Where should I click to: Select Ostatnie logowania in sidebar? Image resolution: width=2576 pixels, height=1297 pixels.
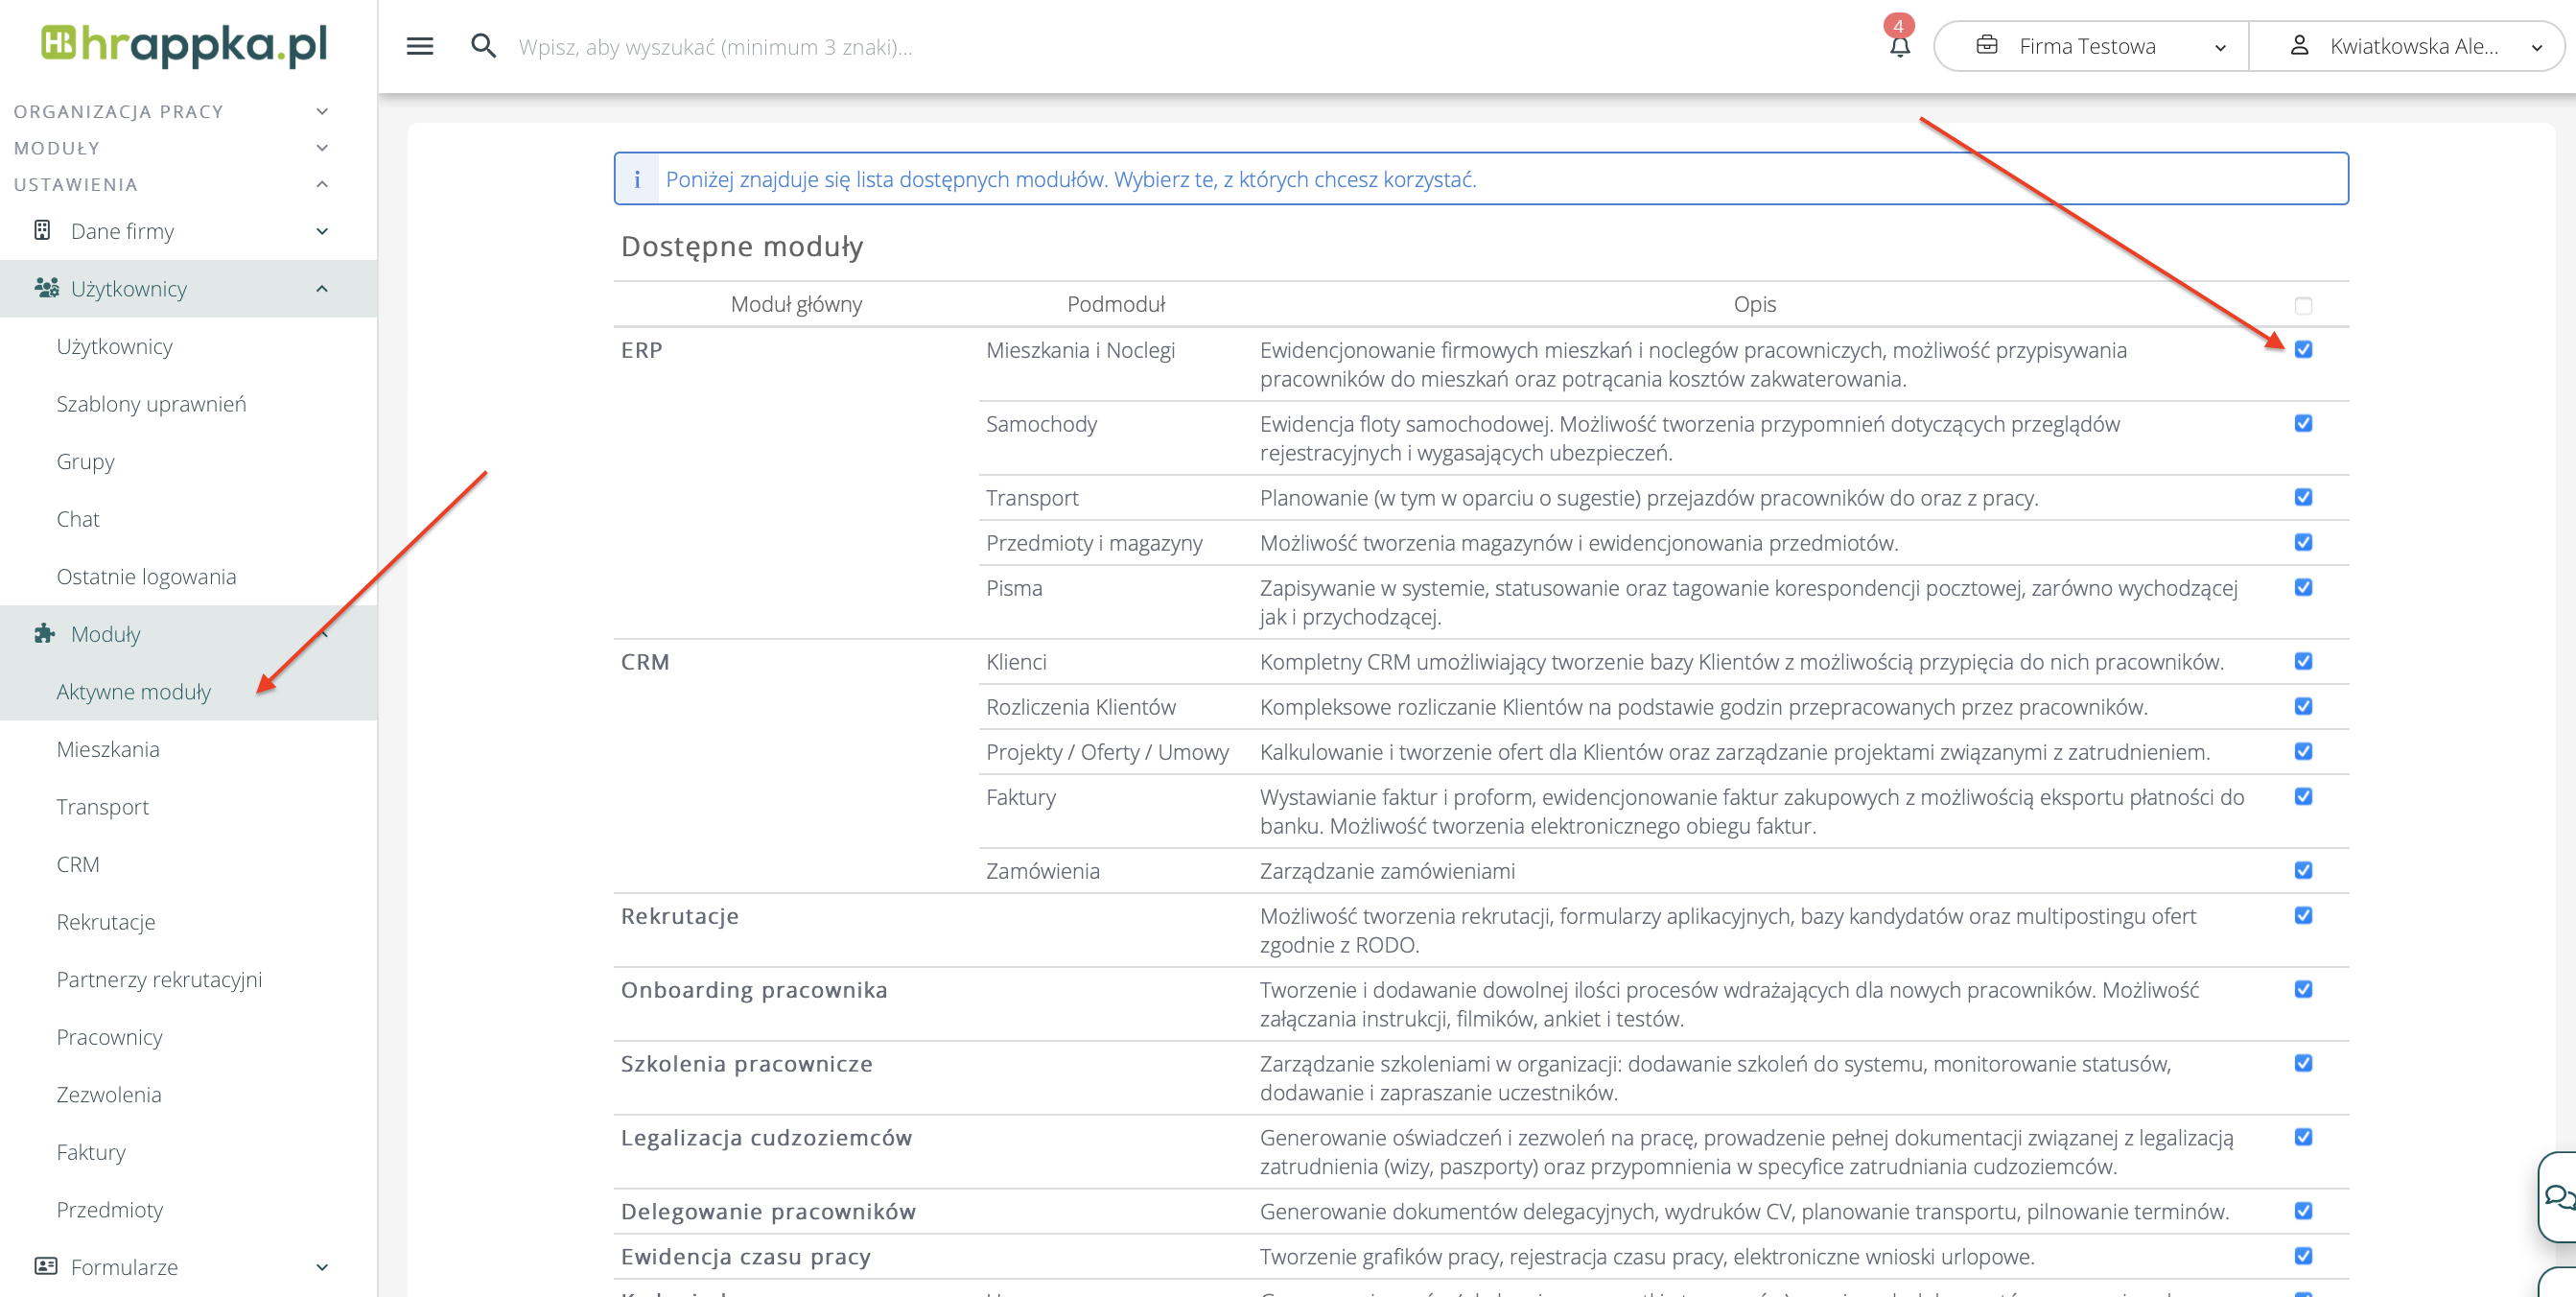(146, 577)
